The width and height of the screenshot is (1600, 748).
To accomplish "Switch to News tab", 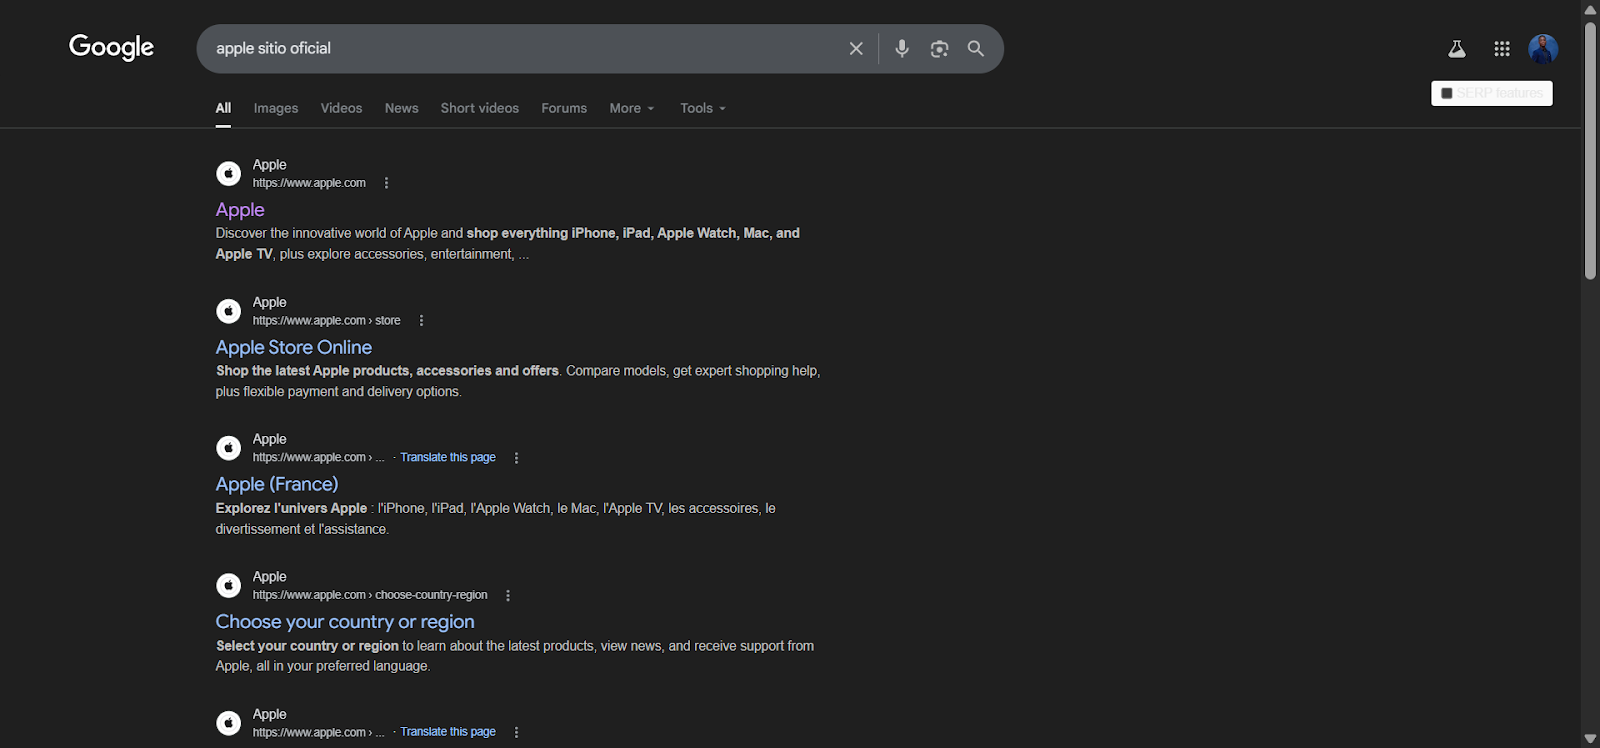I will 402,108.
